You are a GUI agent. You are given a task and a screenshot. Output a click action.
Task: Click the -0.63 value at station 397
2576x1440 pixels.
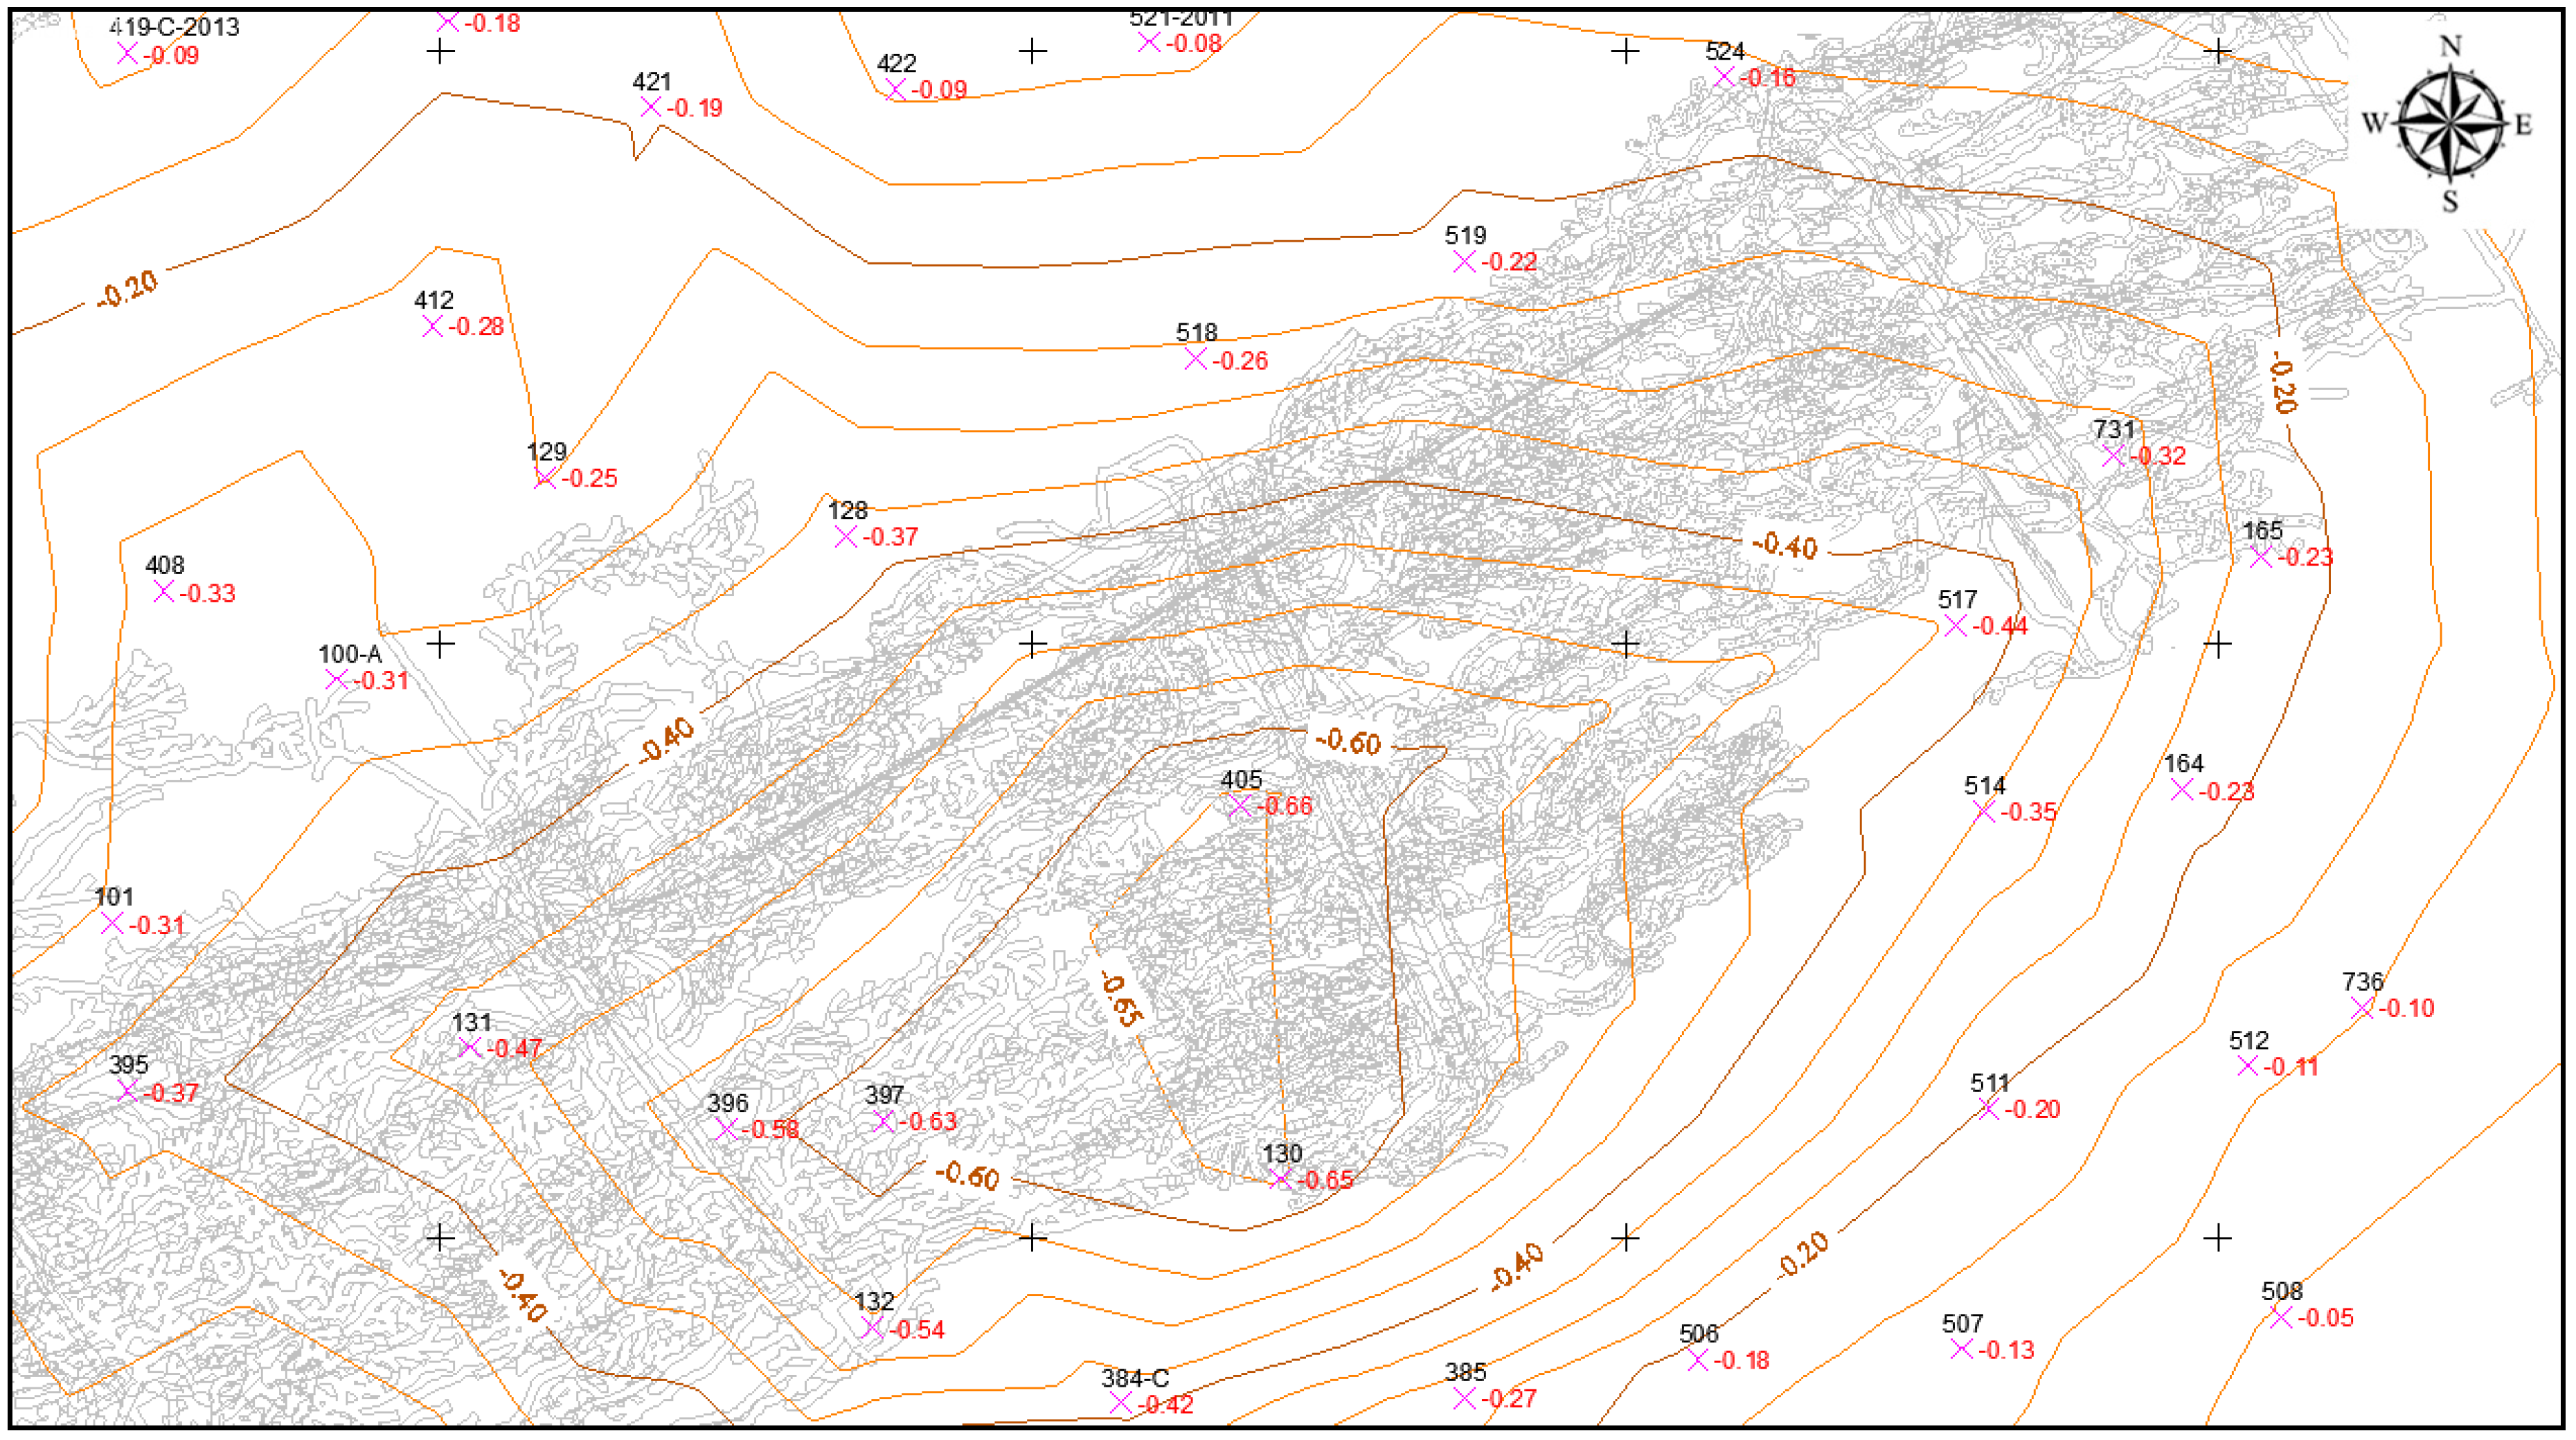click(x=928, y=1121)
